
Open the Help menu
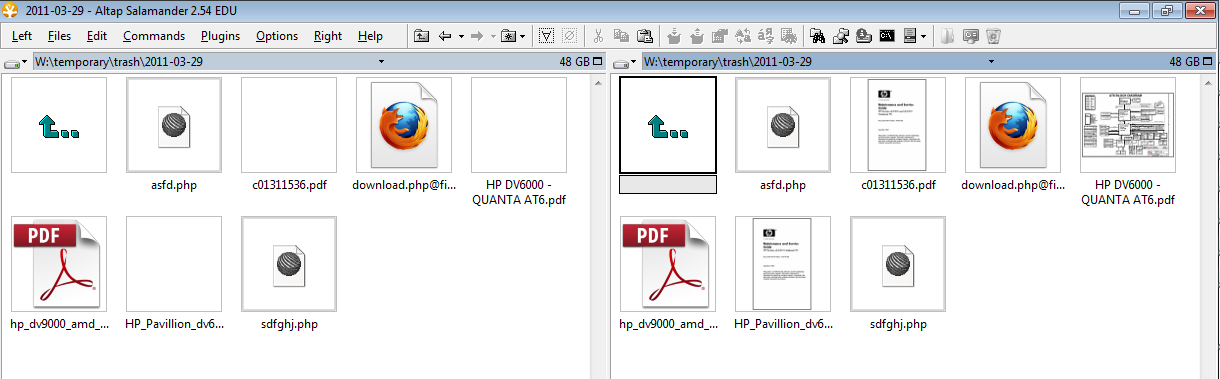(370, 36)
